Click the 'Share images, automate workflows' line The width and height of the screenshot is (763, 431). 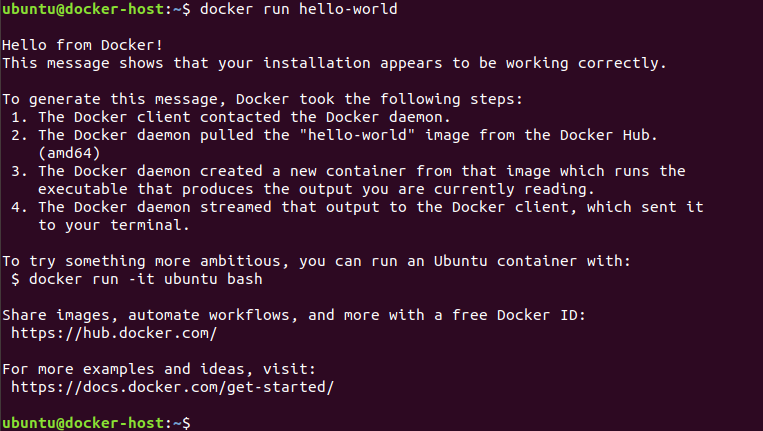(294, 315)
